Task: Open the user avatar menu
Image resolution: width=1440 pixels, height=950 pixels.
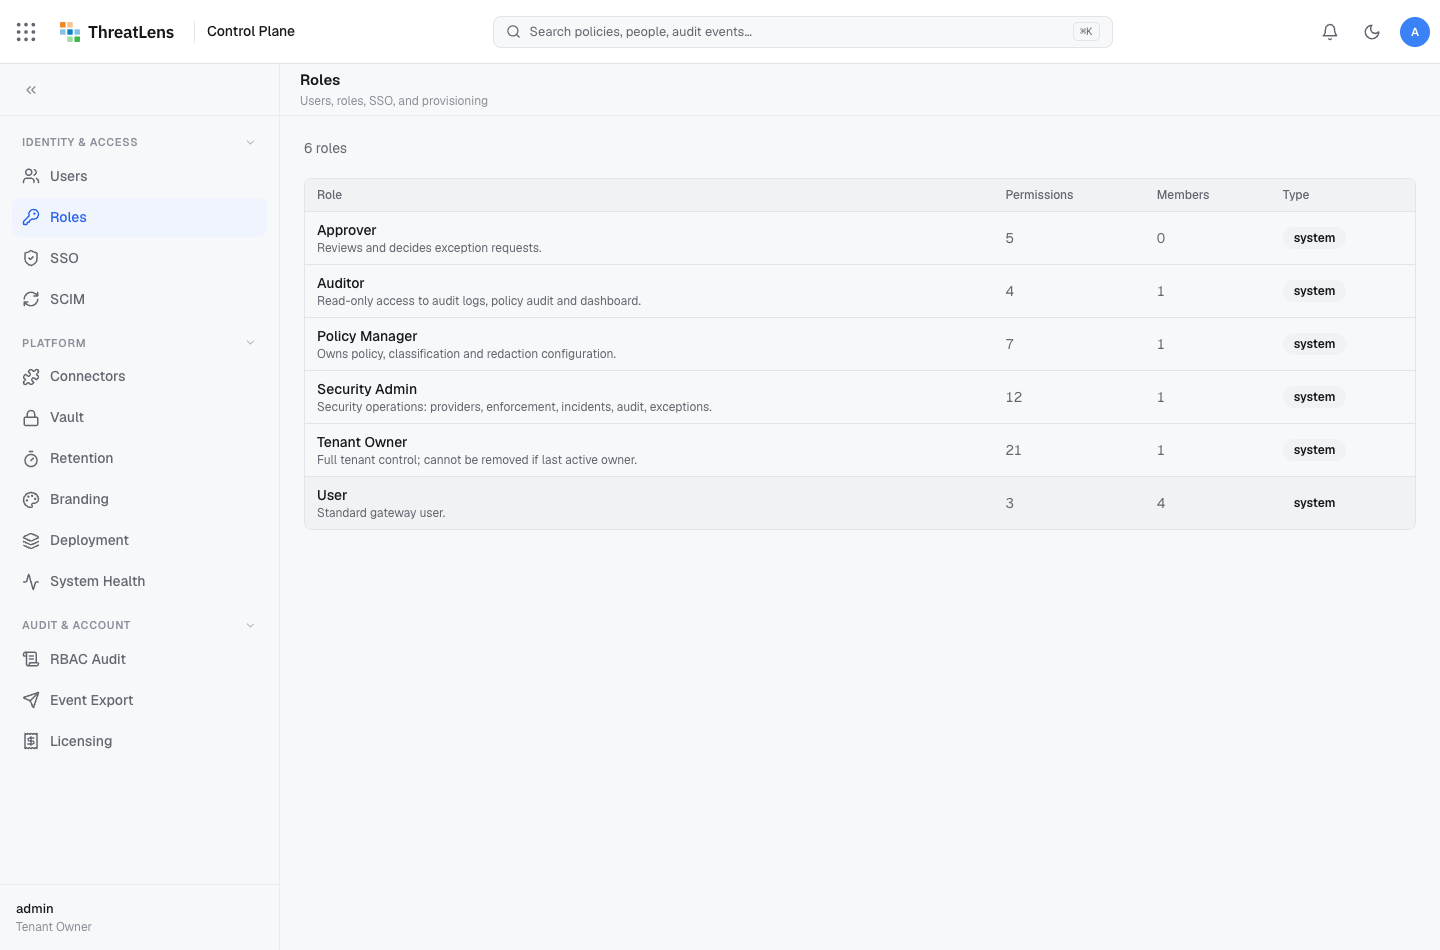Action: (1415, 32)
